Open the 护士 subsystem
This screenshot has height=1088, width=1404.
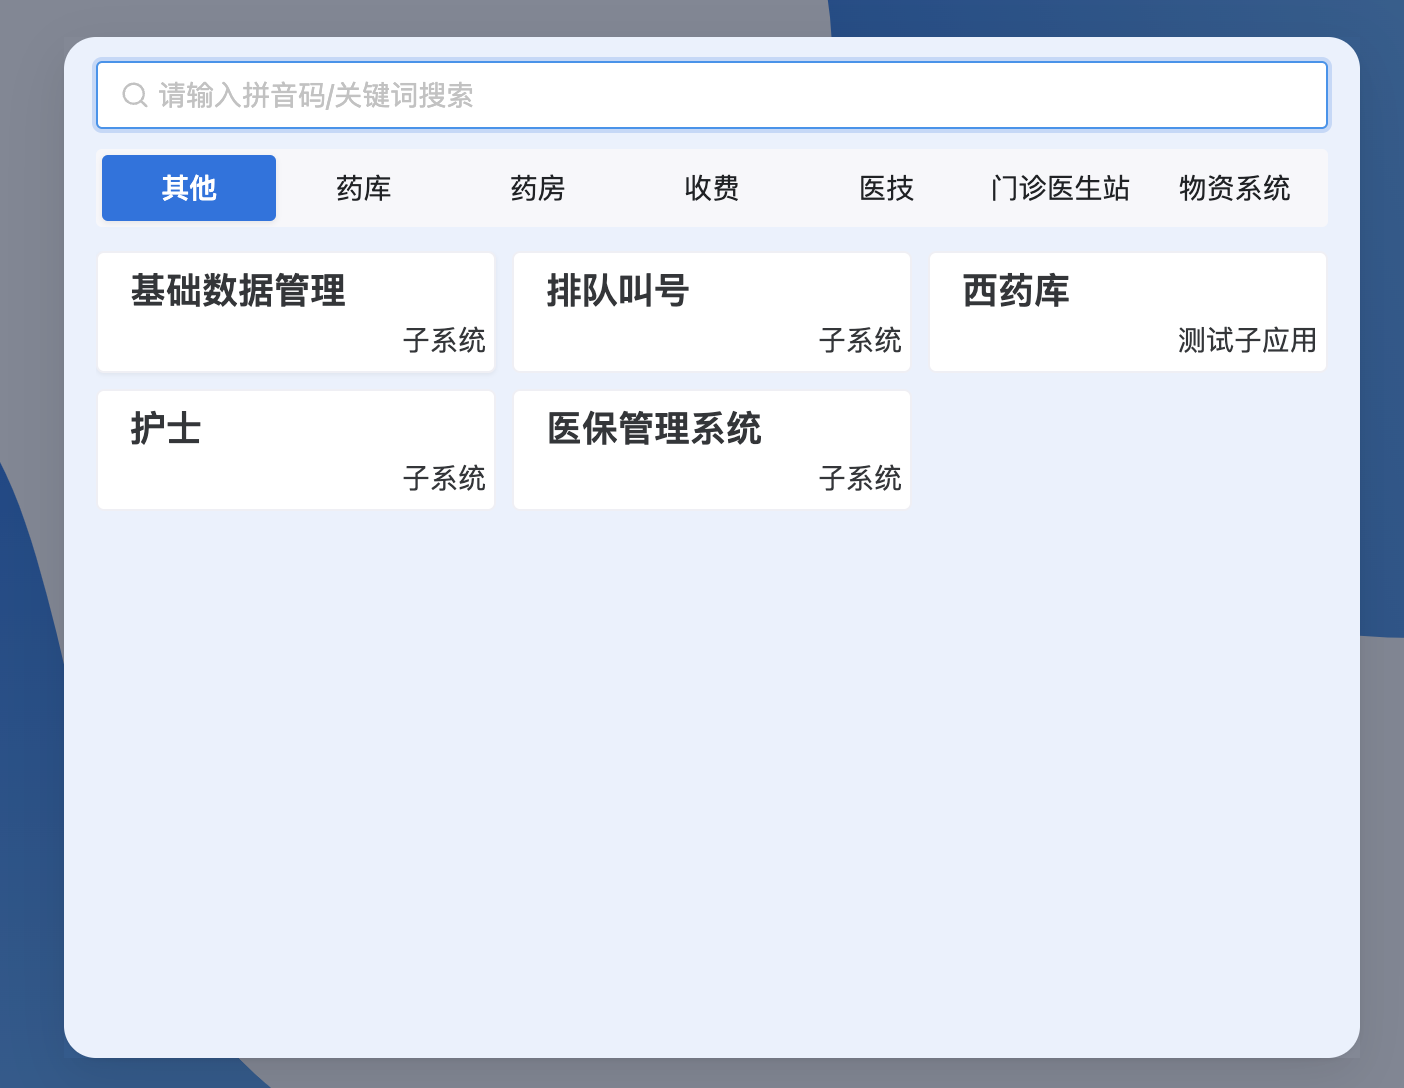point(296,450)
